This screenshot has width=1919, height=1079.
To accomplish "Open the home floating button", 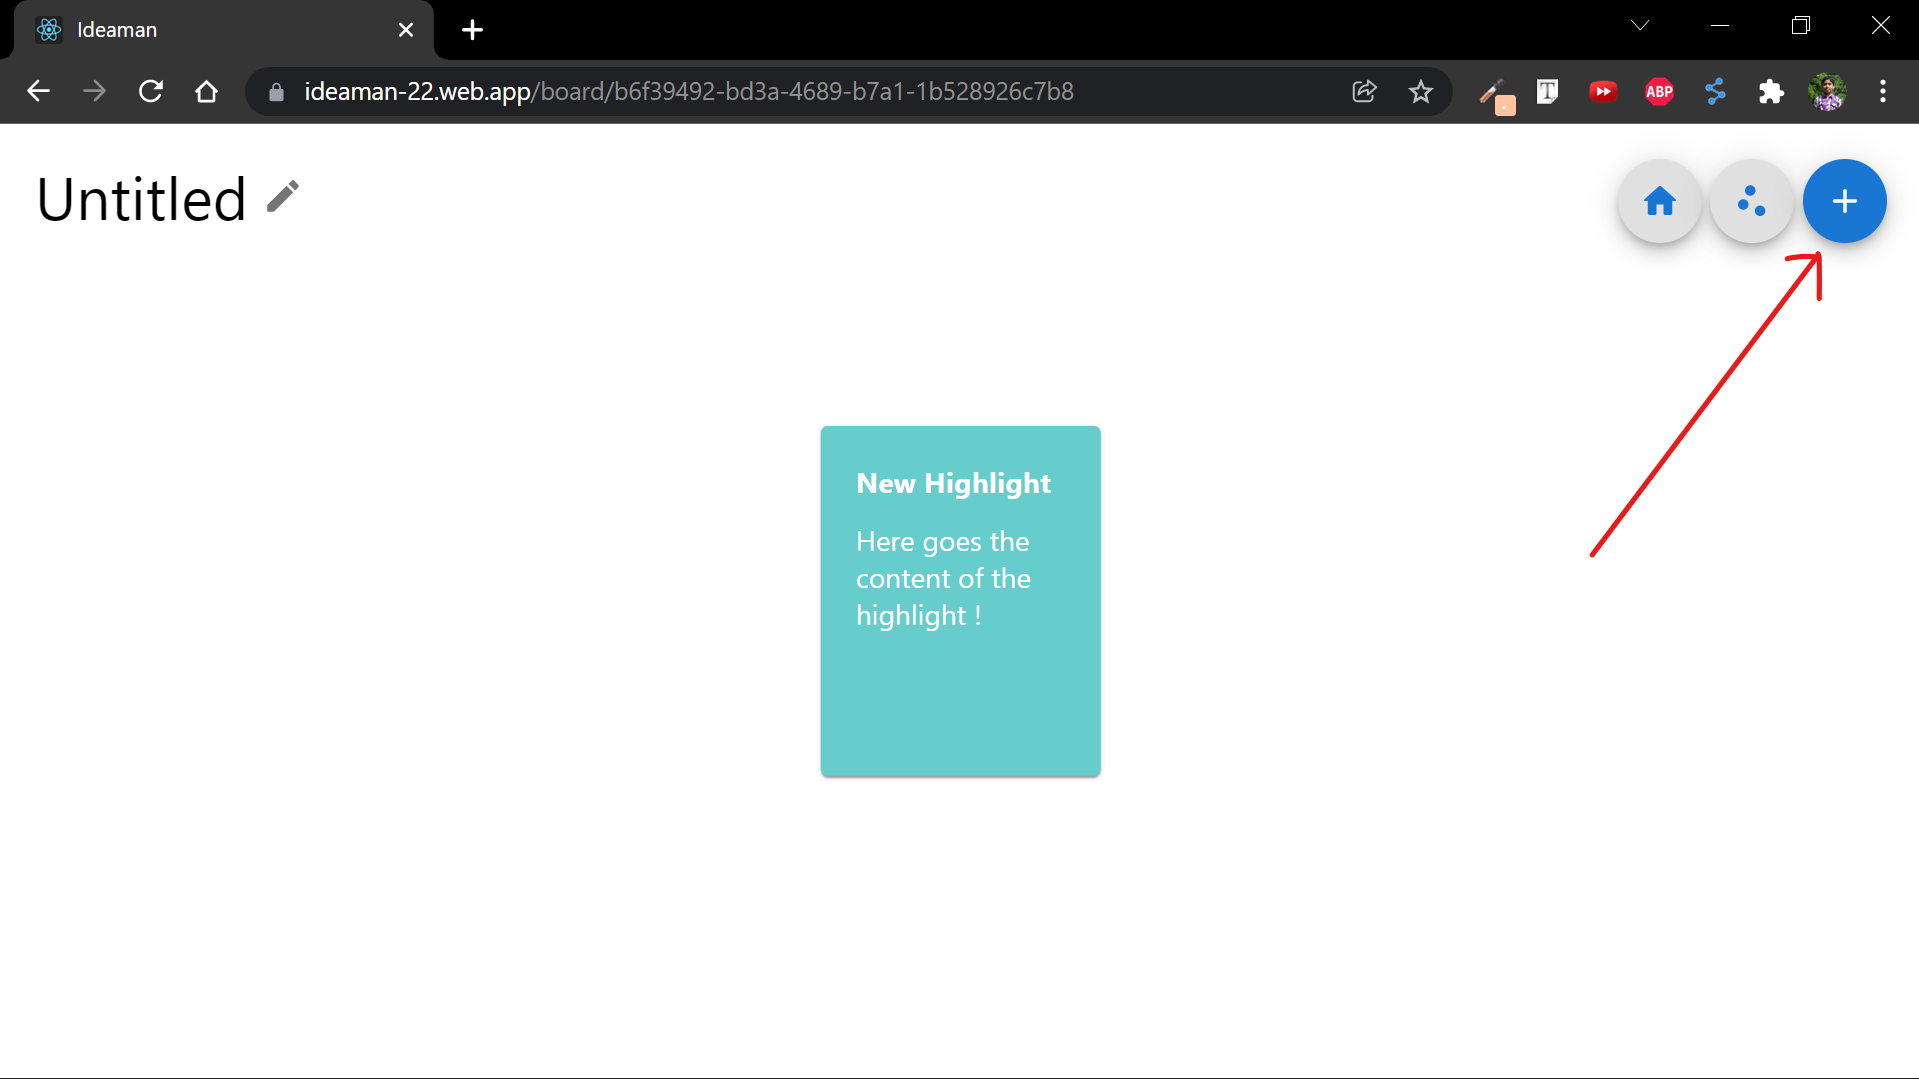I will [x=1659, y=201].
